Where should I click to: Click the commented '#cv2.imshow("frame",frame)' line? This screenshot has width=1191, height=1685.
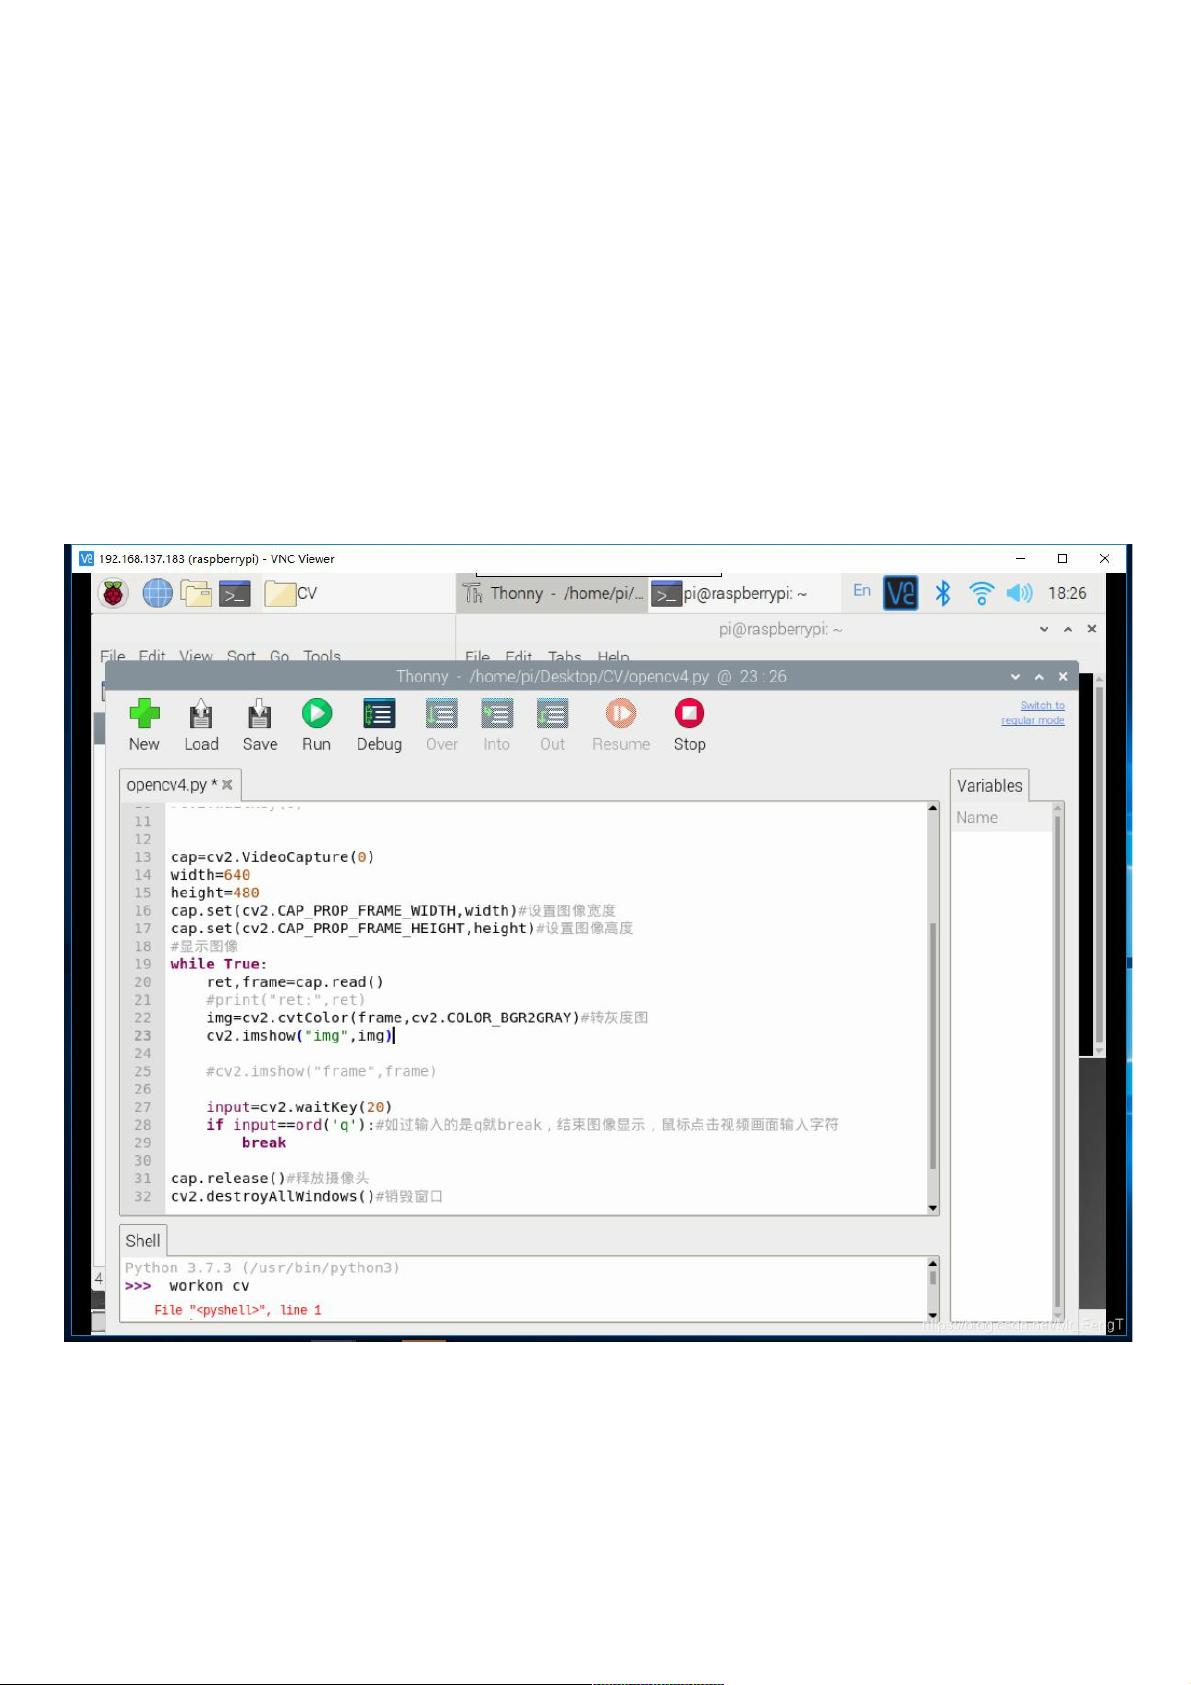[x=322, y=1072]
